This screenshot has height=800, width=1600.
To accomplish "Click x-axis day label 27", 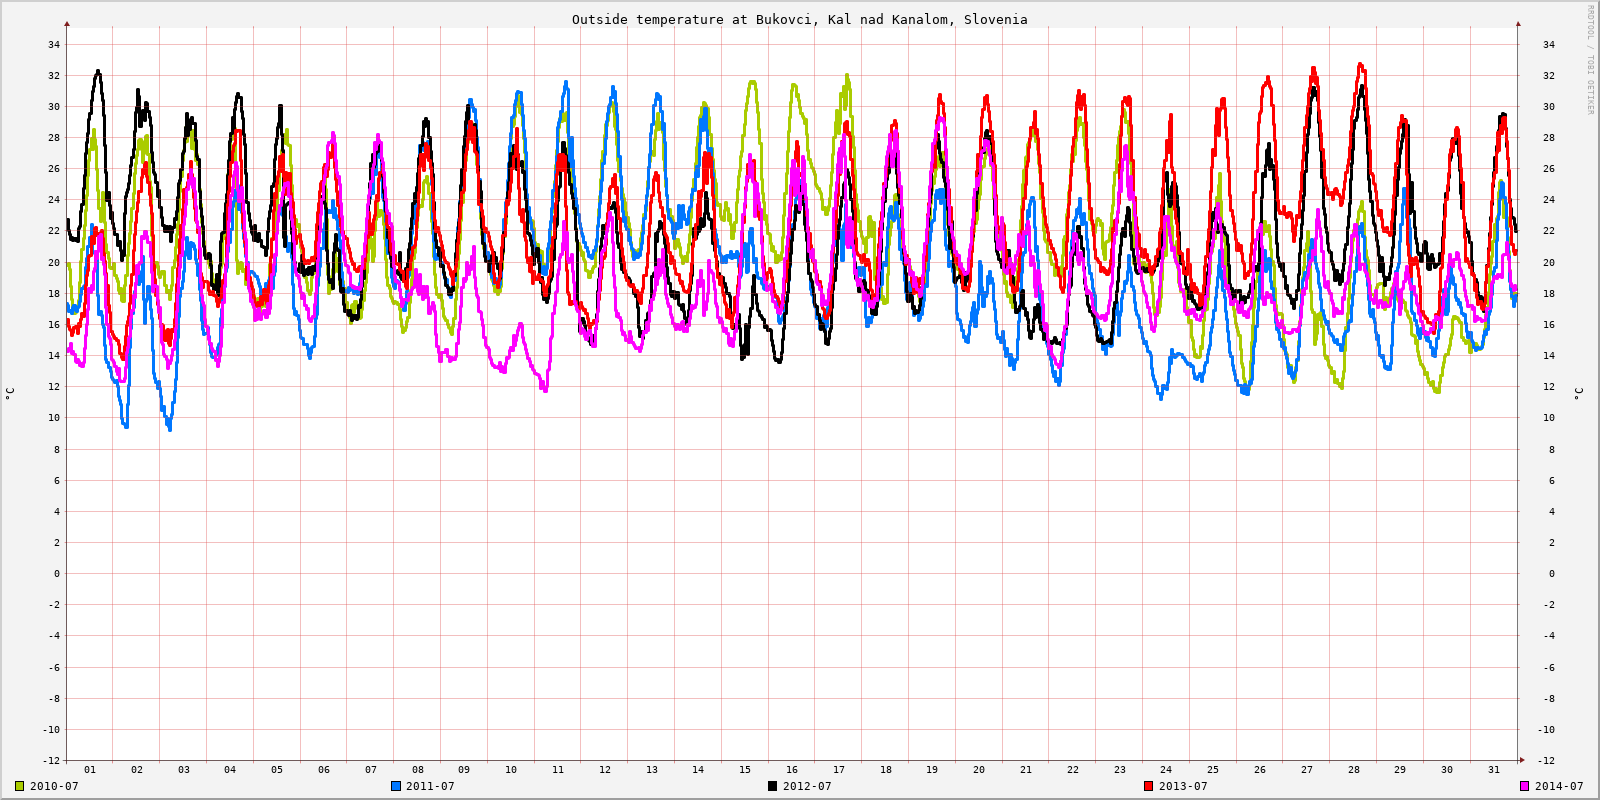I will (1307, 770).
